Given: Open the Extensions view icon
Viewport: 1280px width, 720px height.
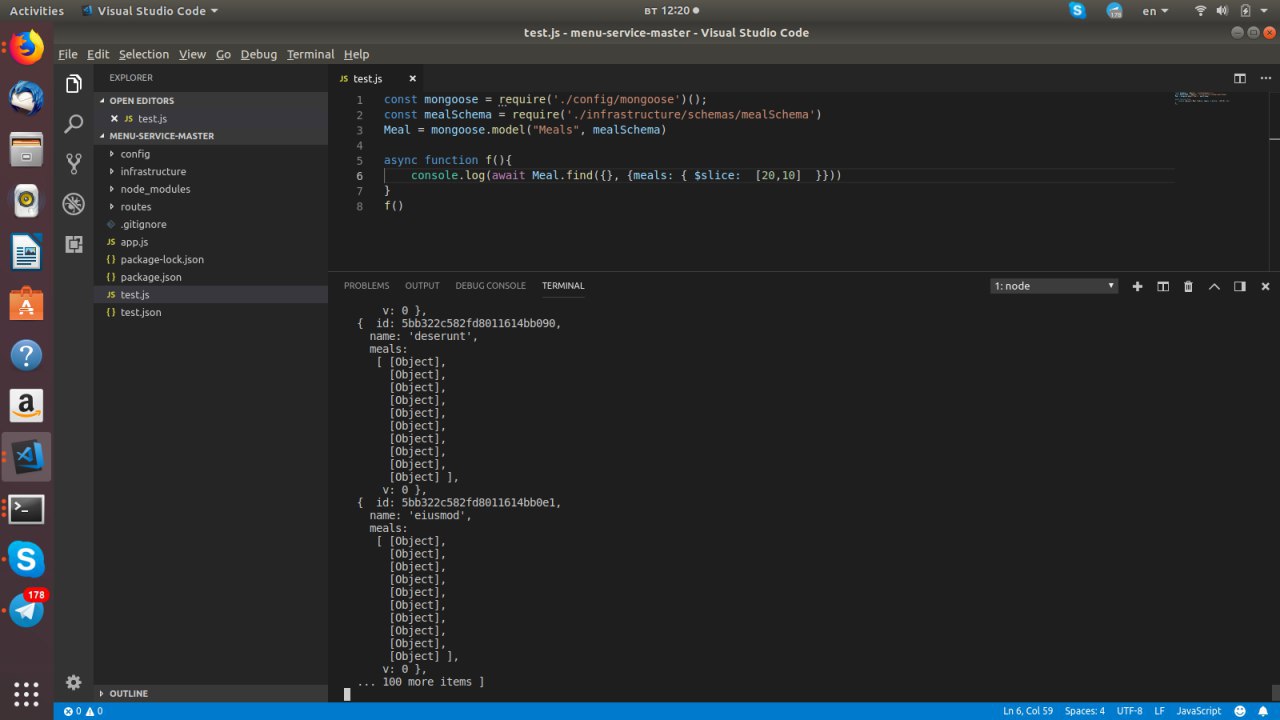Looking at the screenshot, I should 73,244.
